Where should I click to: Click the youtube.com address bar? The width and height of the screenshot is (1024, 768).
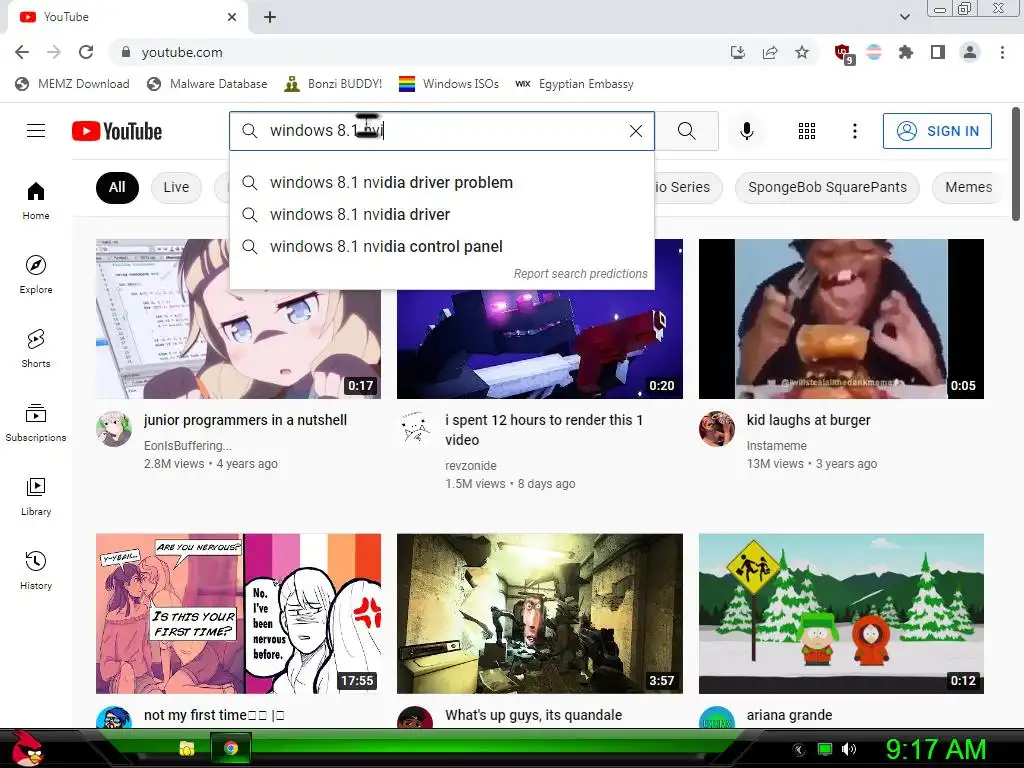(x=418, y=52)
